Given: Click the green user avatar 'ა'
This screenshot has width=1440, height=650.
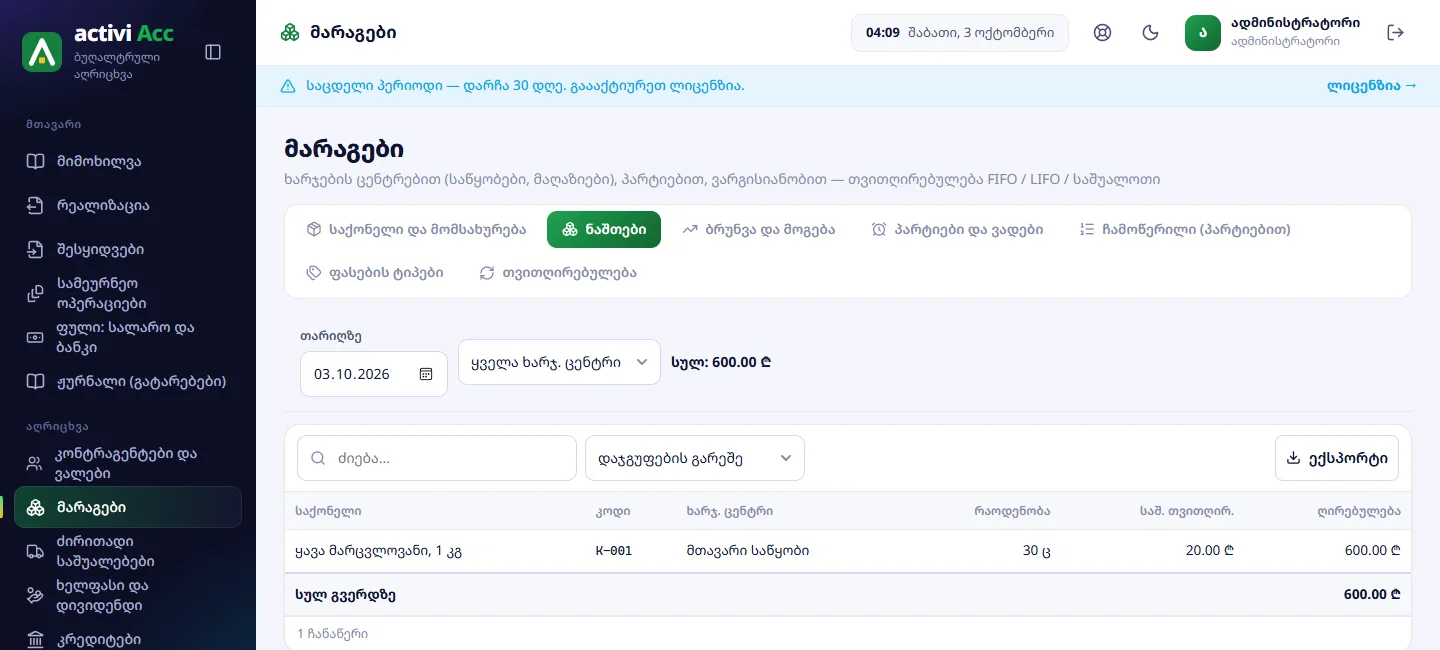Looking at the screenshot, I should [1203, 33].
